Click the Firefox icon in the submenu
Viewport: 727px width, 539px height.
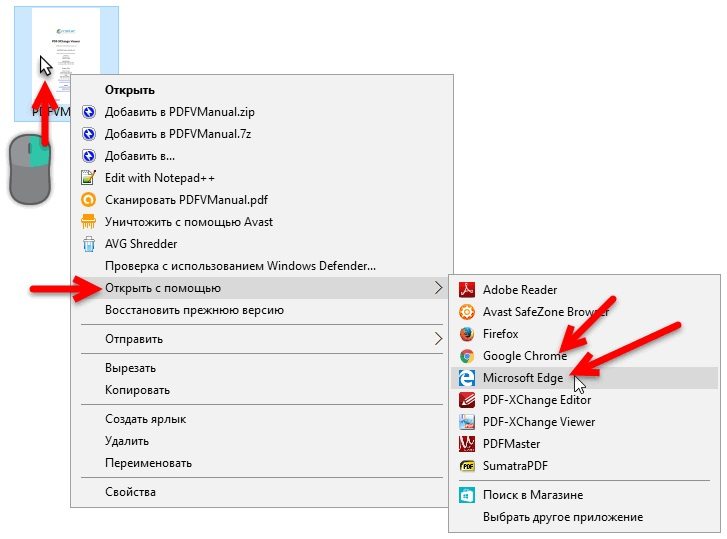tap(467, 334)
